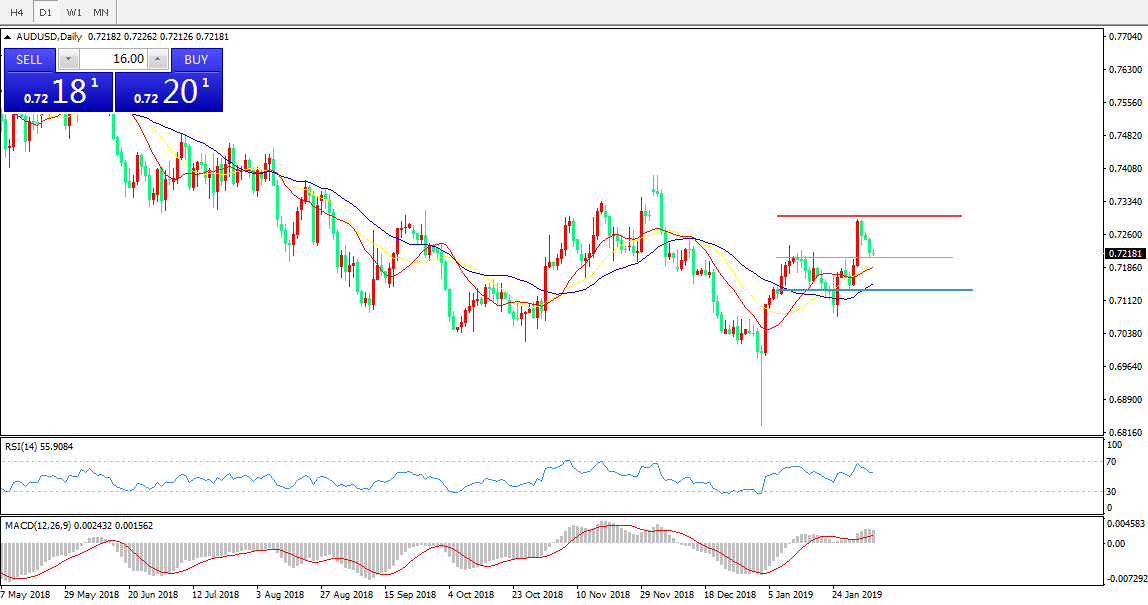
Task: Click the 24 Jan 2019 date marker
Action: (x=857, y=595)
